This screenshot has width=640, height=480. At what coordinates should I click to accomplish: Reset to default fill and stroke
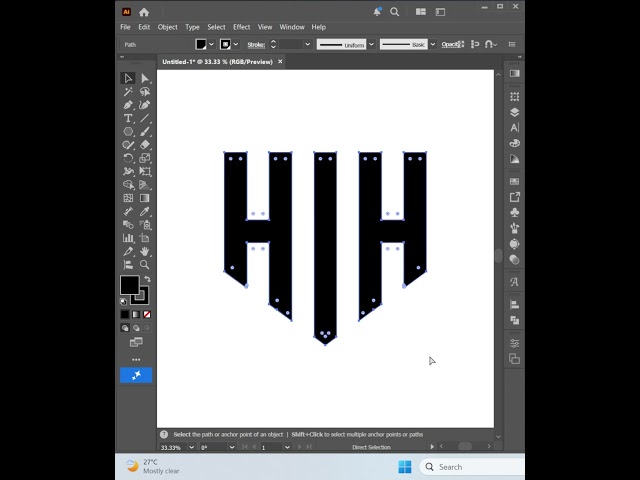click(123, 302)
